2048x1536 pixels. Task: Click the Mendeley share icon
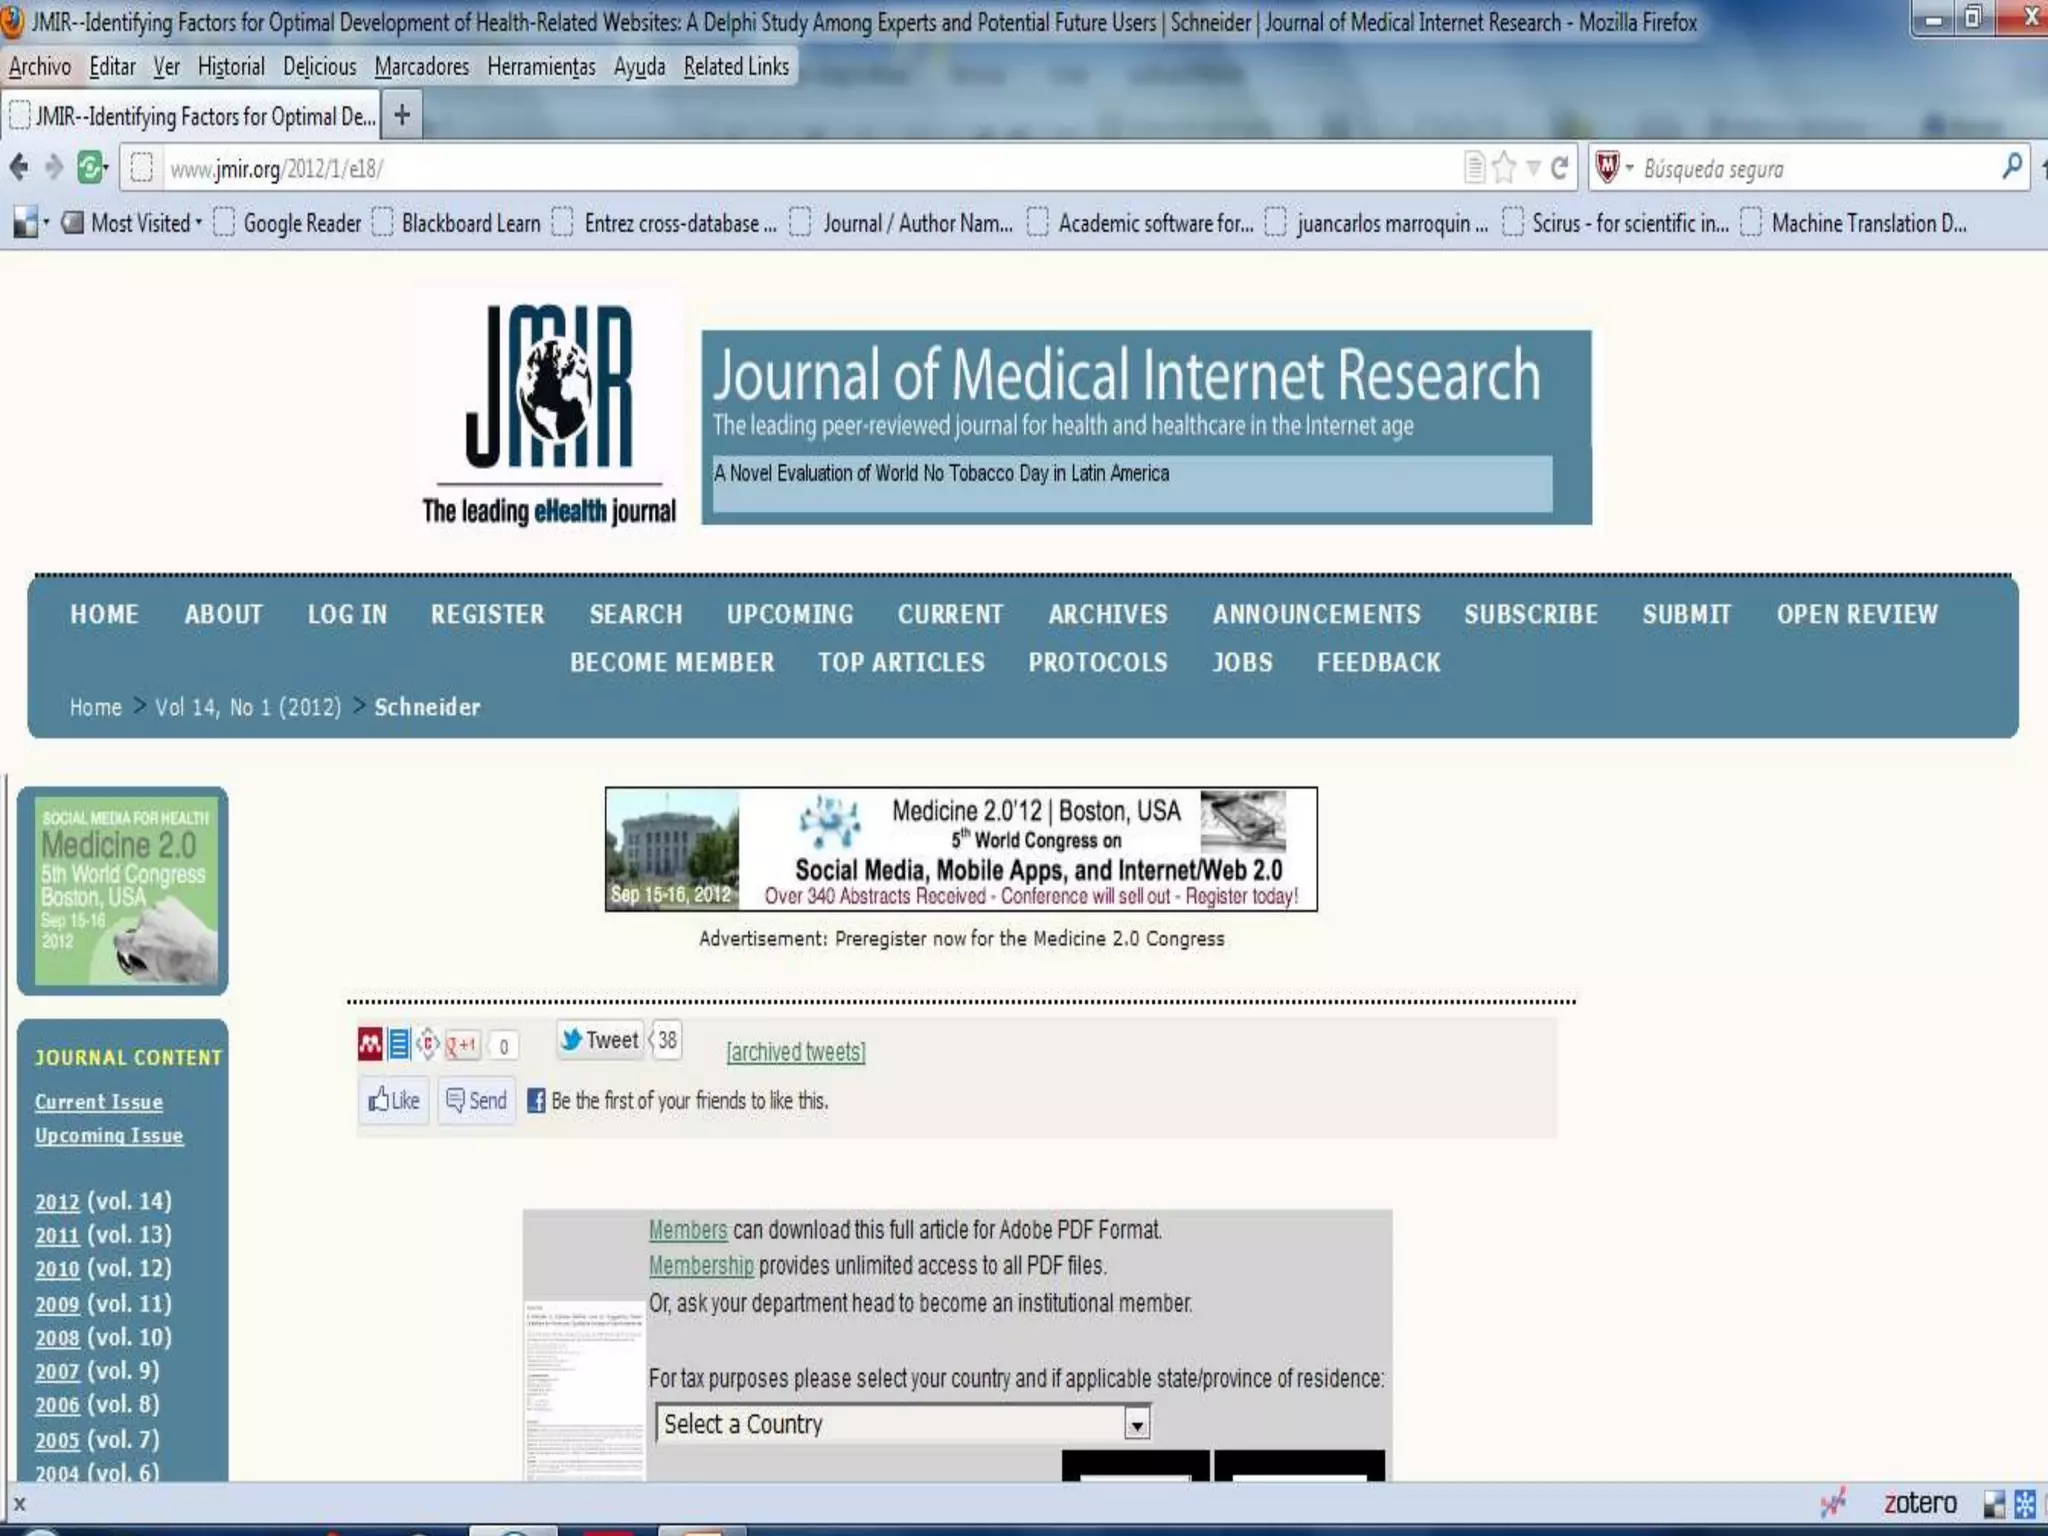pos(370,1044)
